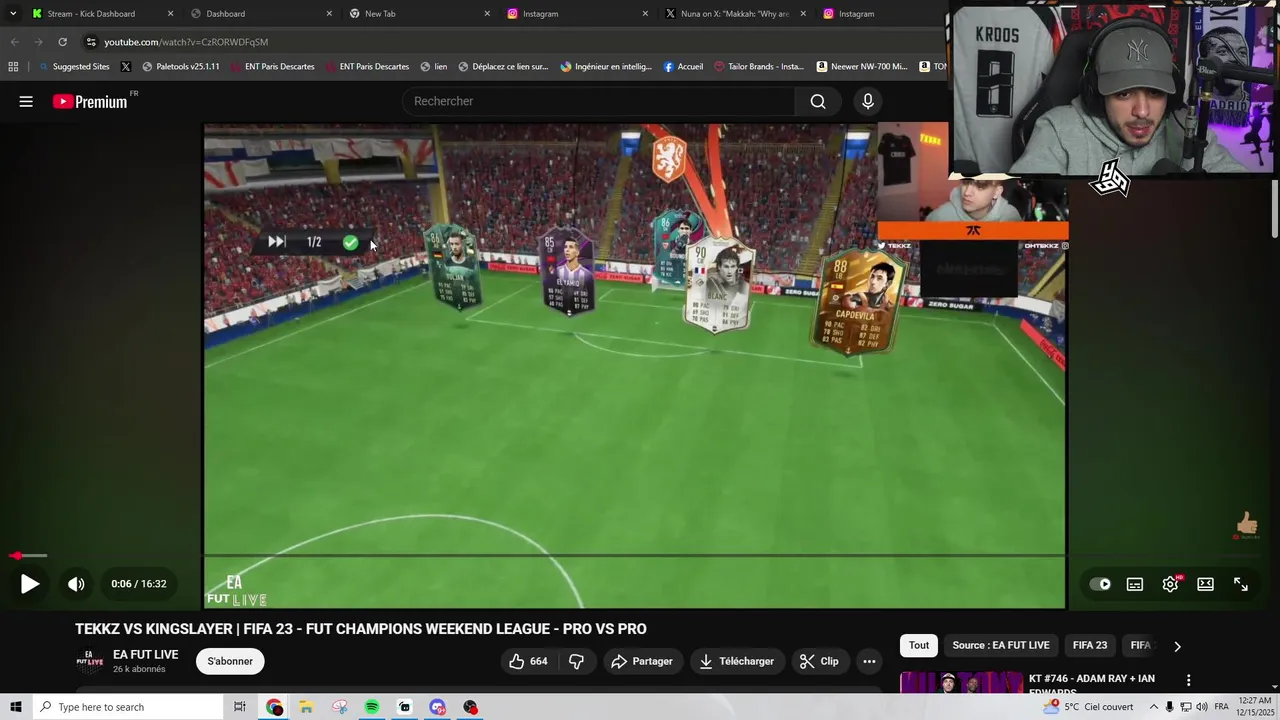Show more filter chips with arrow
The image size is (1280, 720).
click(x=1177, y=646)
